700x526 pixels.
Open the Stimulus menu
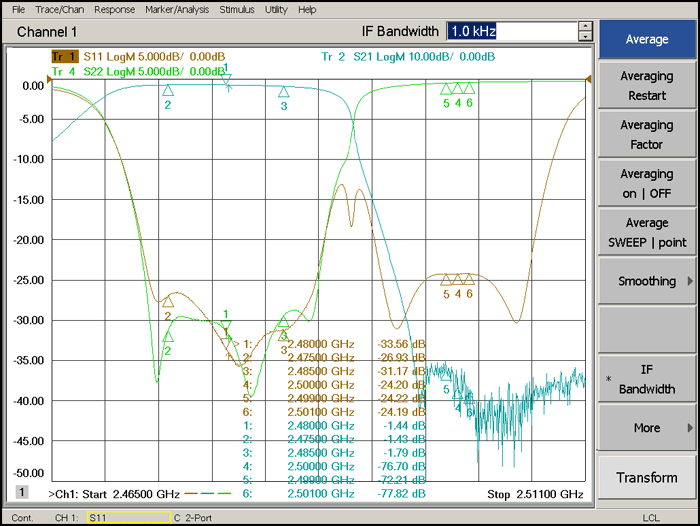click(x=237, y=9)
